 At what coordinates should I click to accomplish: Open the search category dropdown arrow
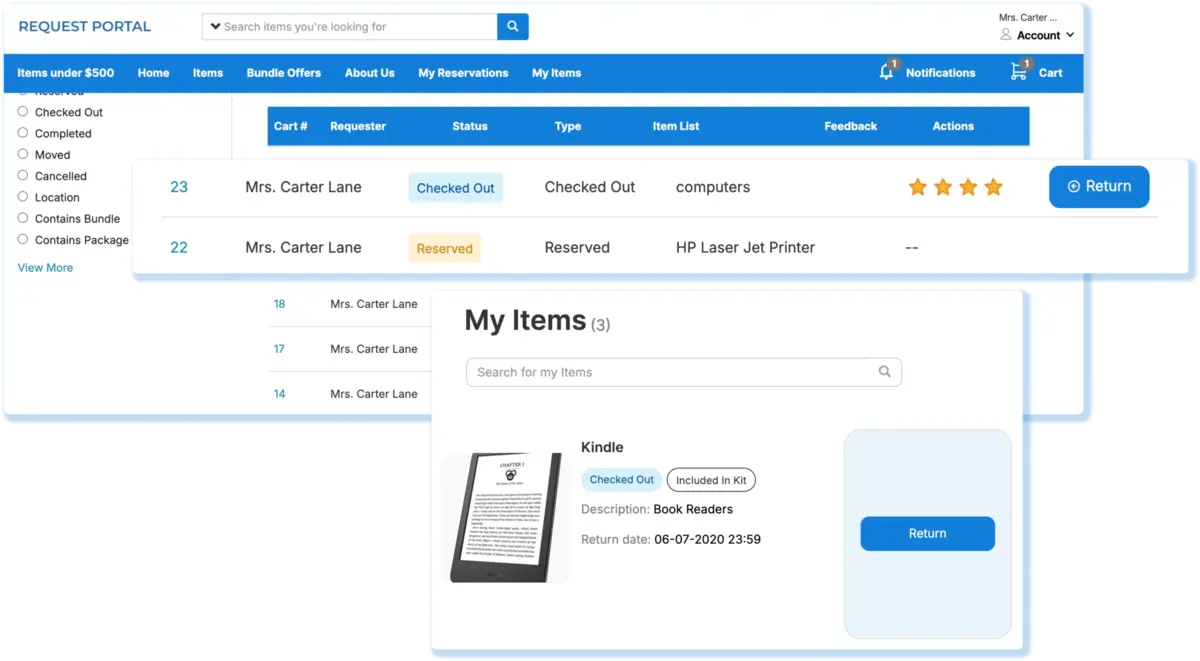click(215, 27)
